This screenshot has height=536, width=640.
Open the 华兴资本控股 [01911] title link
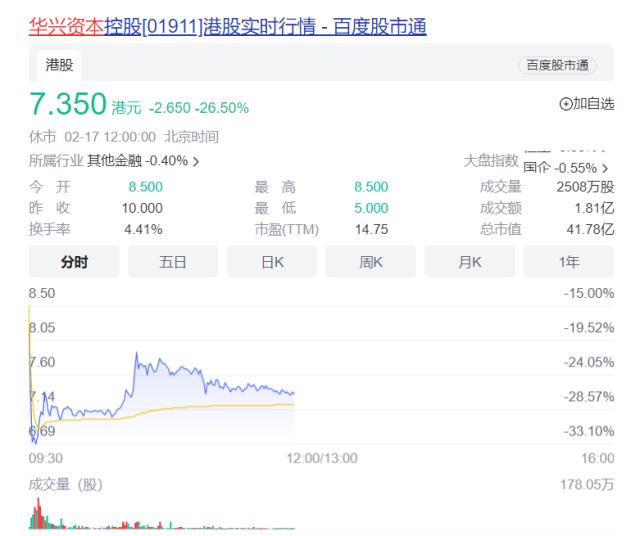227,27
